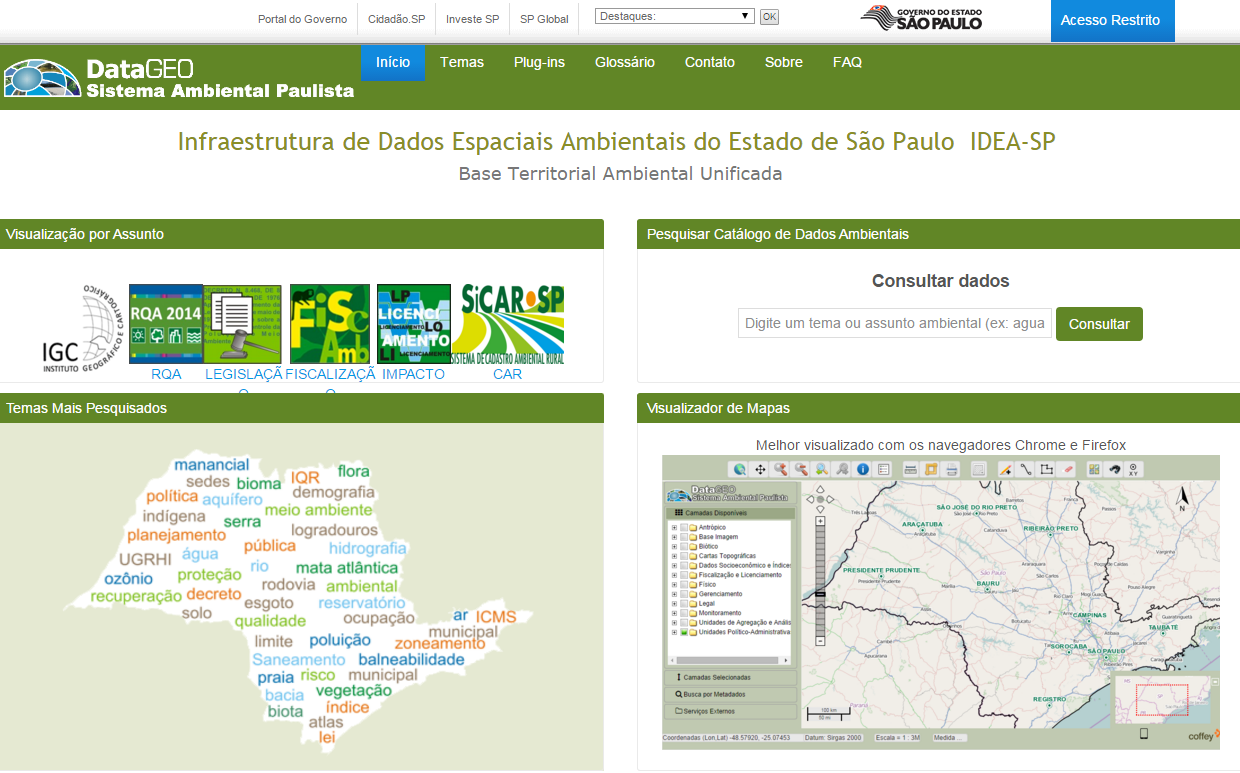Click the map zoom level slider bar
Viewport: 1240px width, 773px height.
pyautogui.click(x=820, y=580)
